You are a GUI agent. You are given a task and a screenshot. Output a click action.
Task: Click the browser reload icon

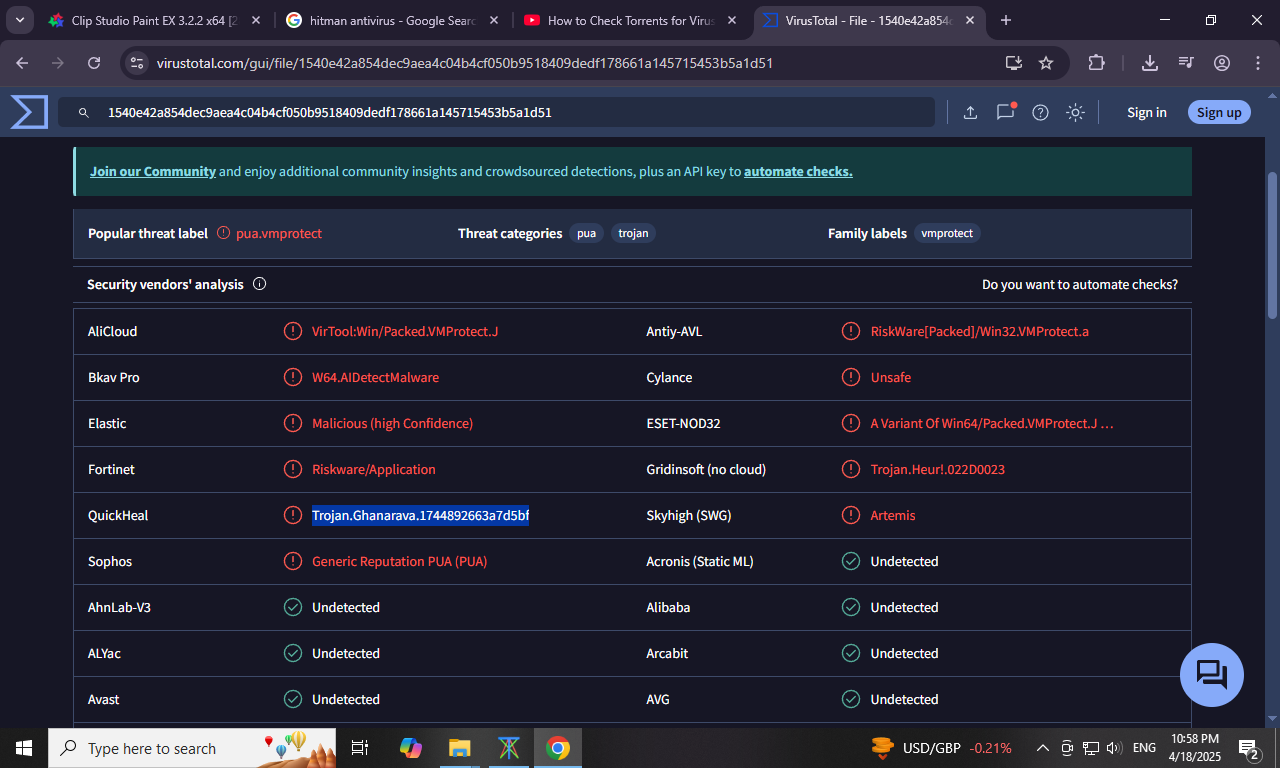94,63
